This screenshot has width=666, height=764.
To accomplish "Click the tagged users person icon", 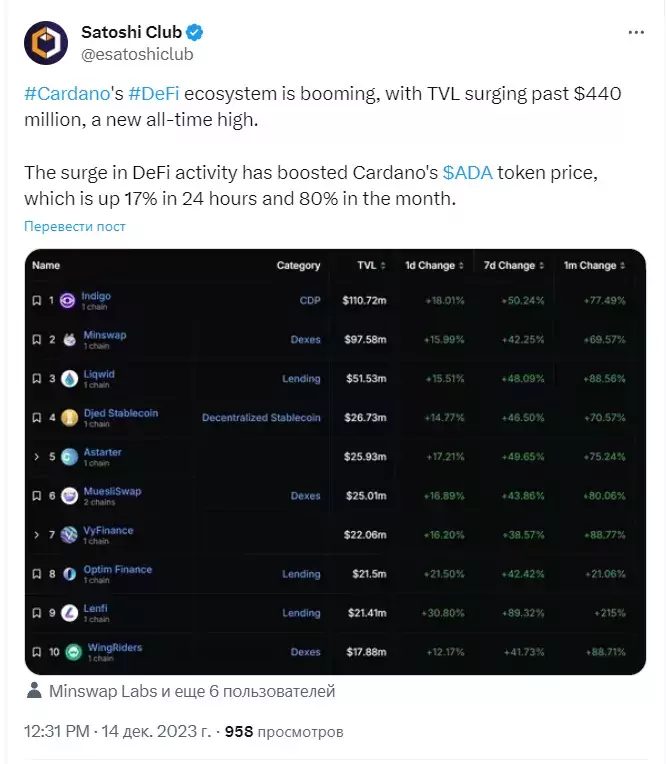I will [x=34, y=690].
